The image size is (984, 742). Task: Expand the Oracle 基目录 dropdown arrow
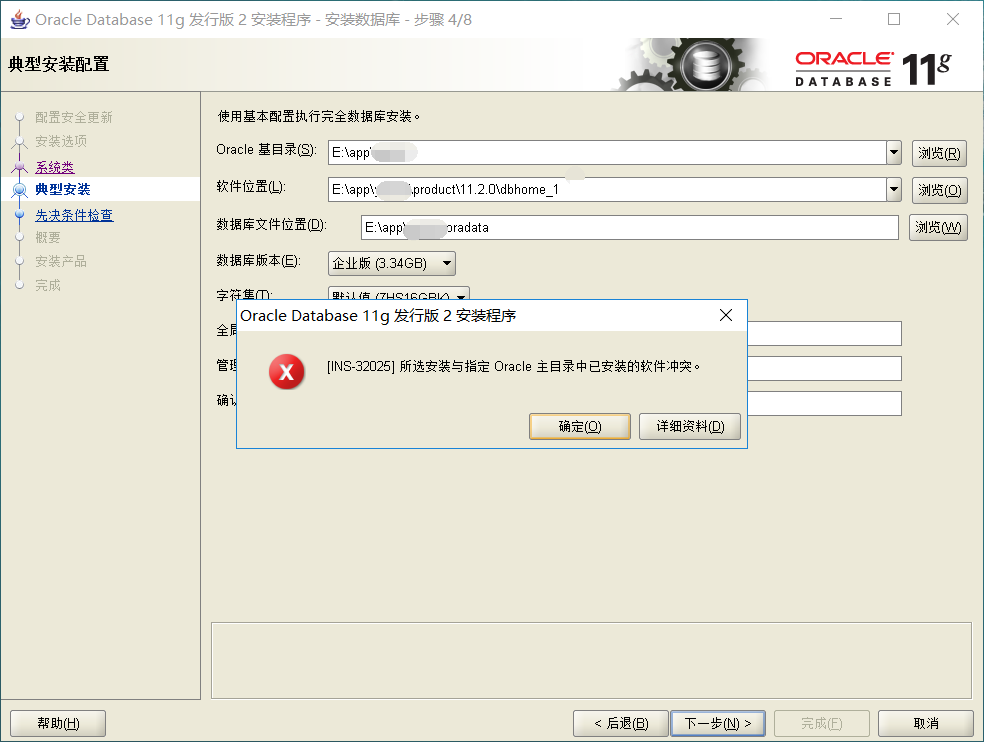tap(894, 153)
